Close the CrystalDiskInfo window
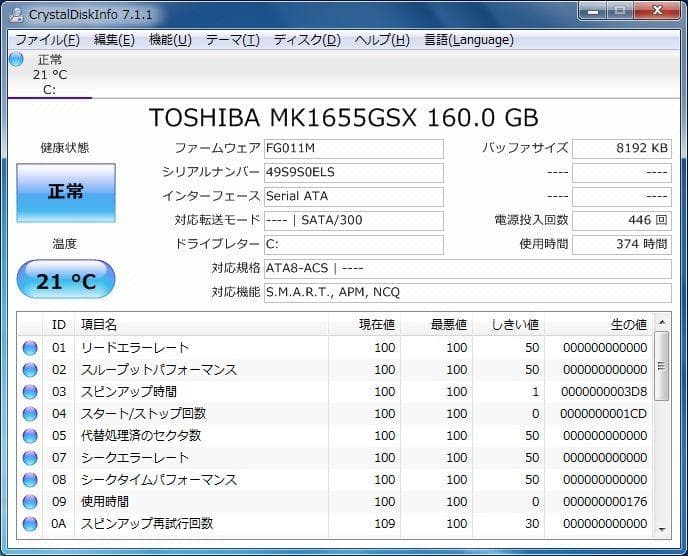This screenshot has width=688, height=556. 657,11
